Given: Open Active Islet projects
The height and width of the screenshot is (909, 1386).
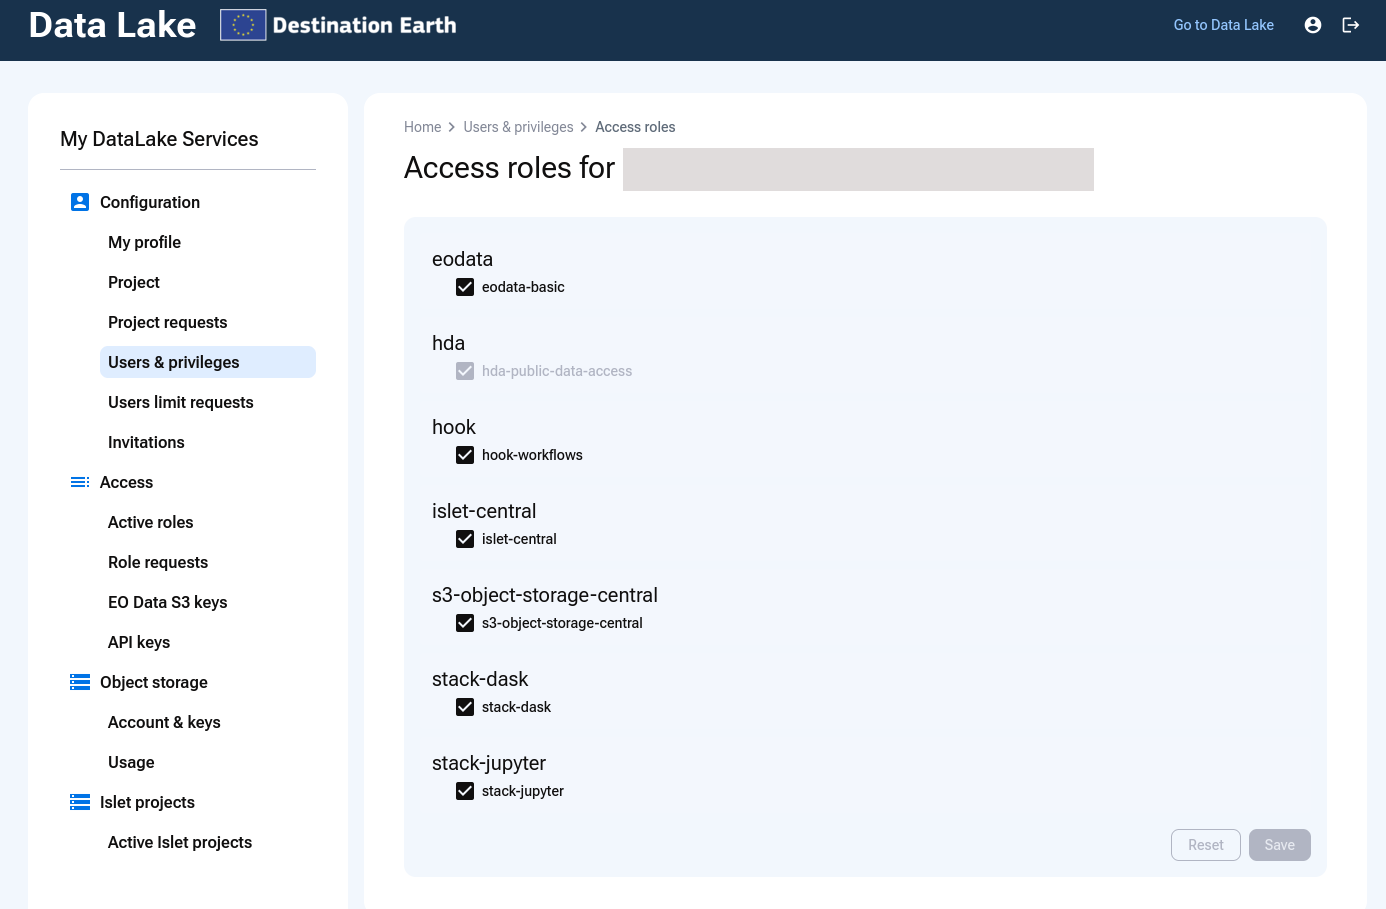Looking at the screenshot, I should [208, 842].
